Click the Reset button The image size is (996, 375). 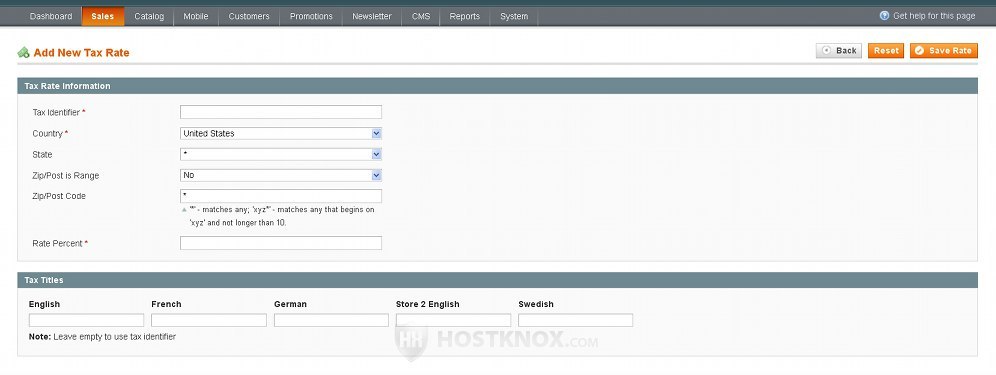point(885,51)
